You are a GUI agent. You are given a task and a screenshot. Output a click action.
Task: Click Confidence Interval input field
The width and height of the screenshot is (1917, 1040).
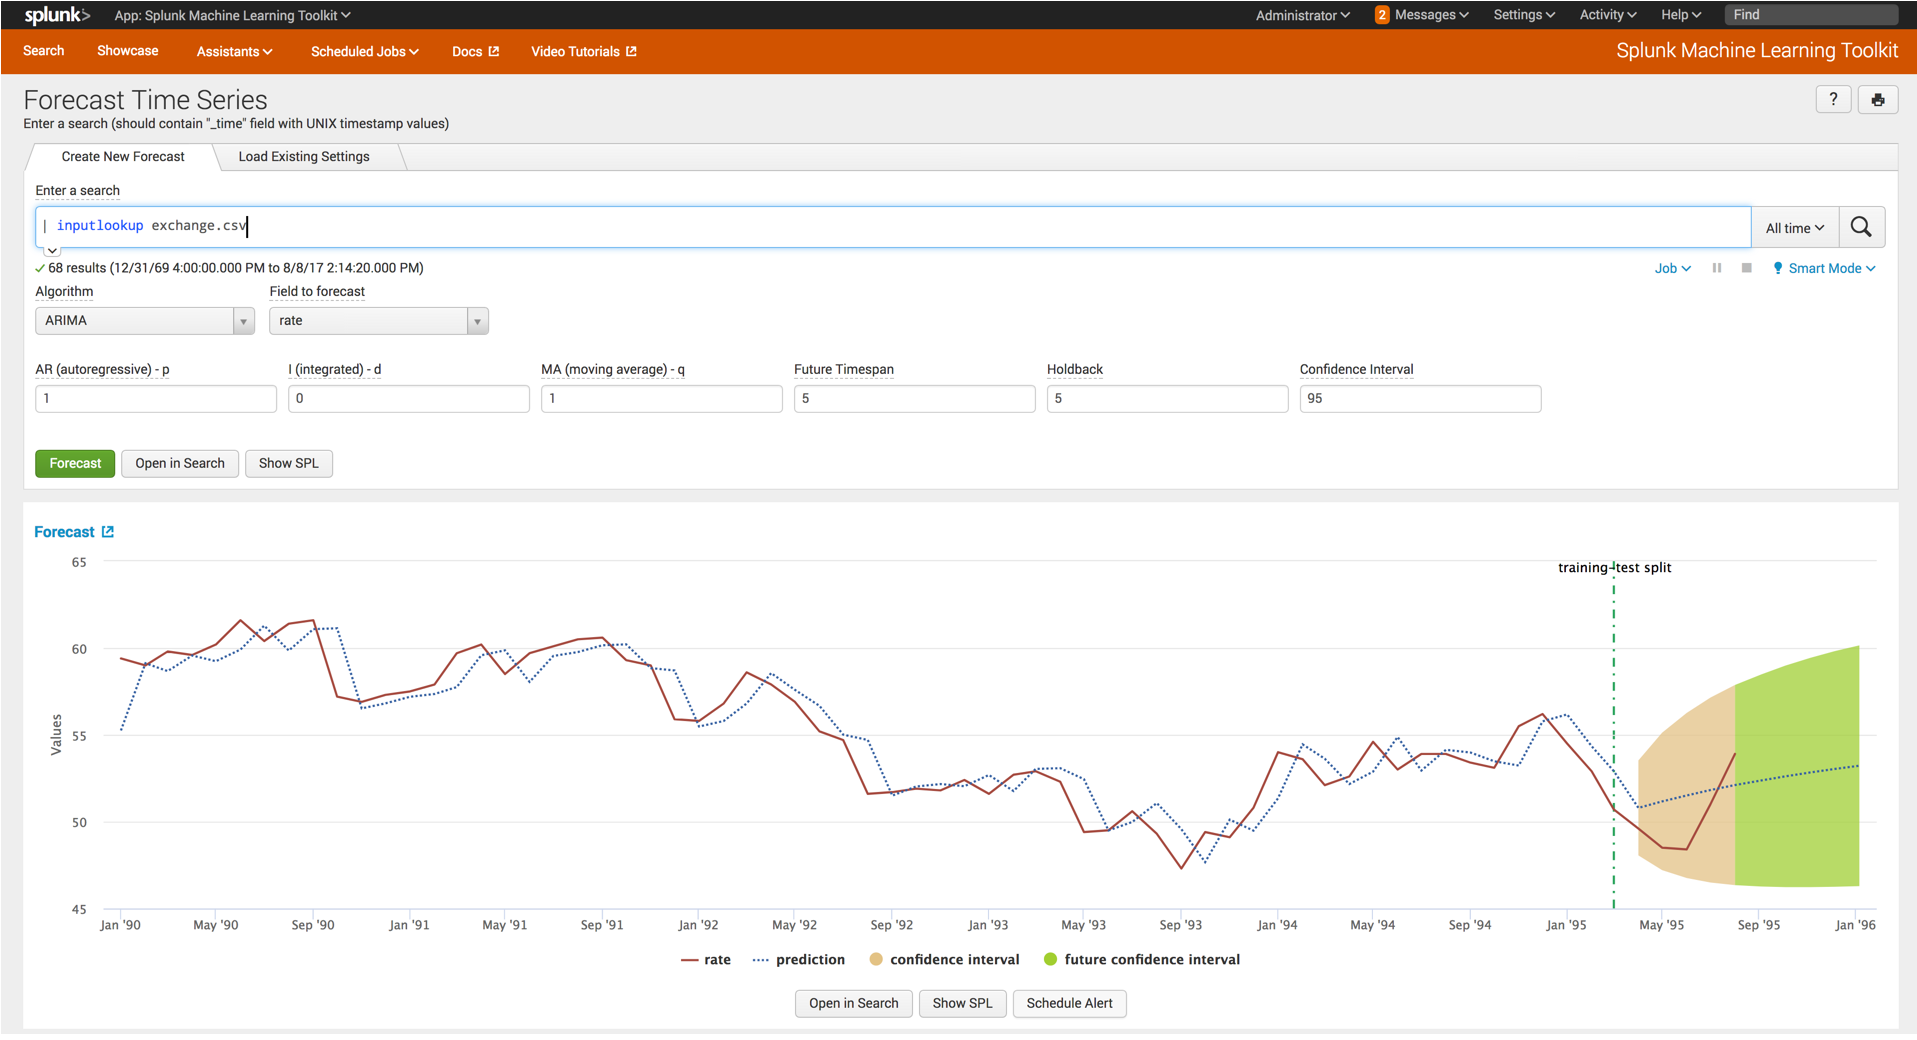(x=1421, y=399)
